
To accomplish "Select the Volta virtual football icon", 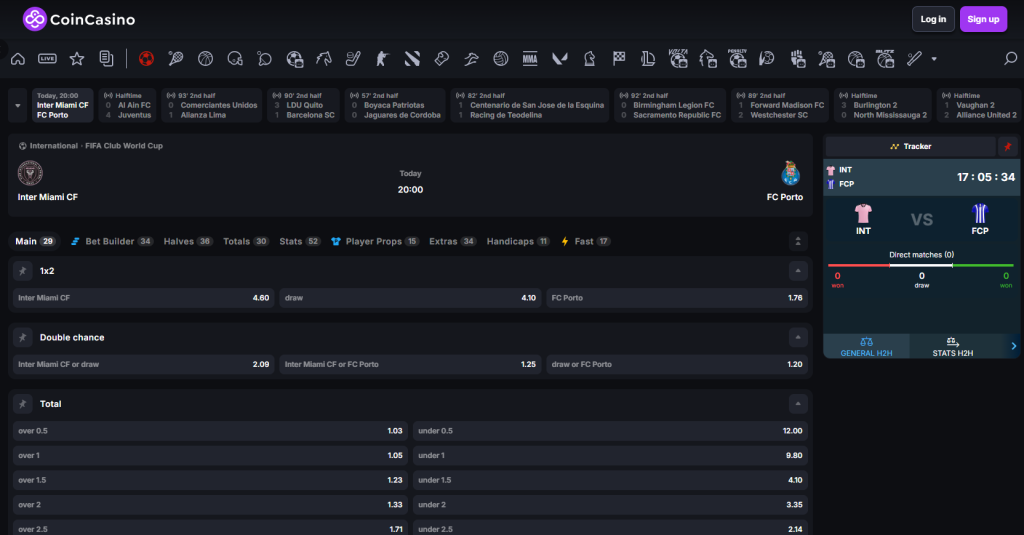I will pos(678,59).
